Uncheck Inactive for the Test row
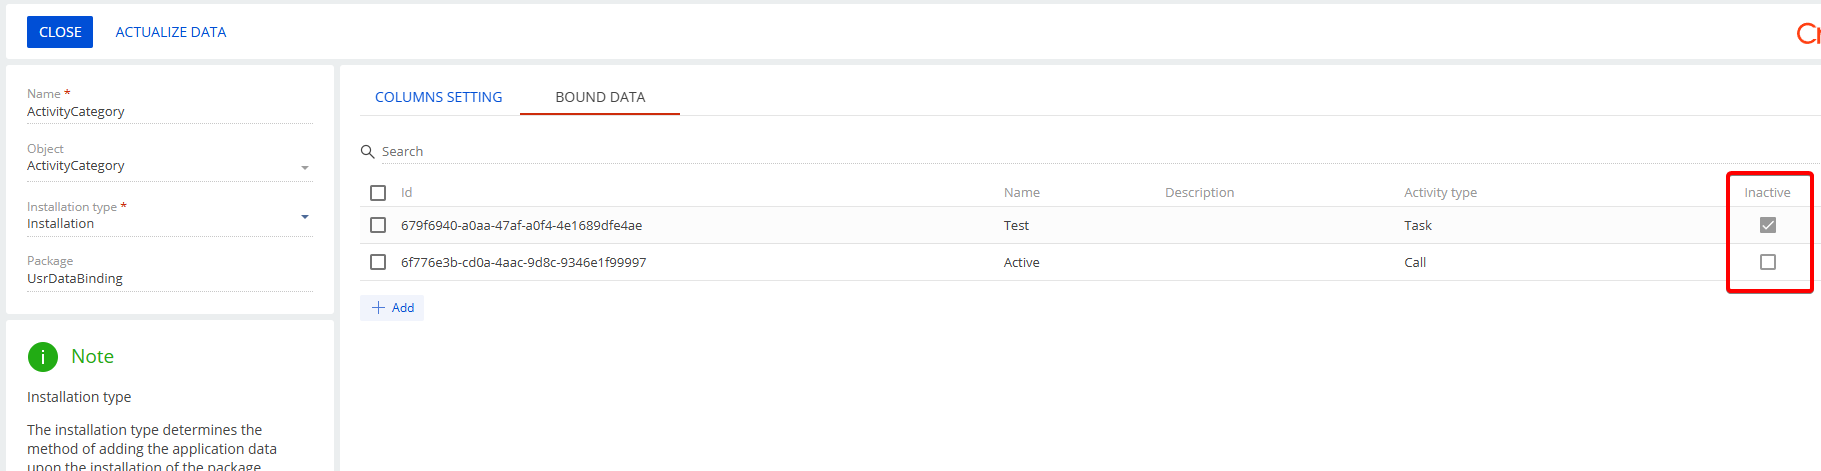 click(x=1768, y=225)
